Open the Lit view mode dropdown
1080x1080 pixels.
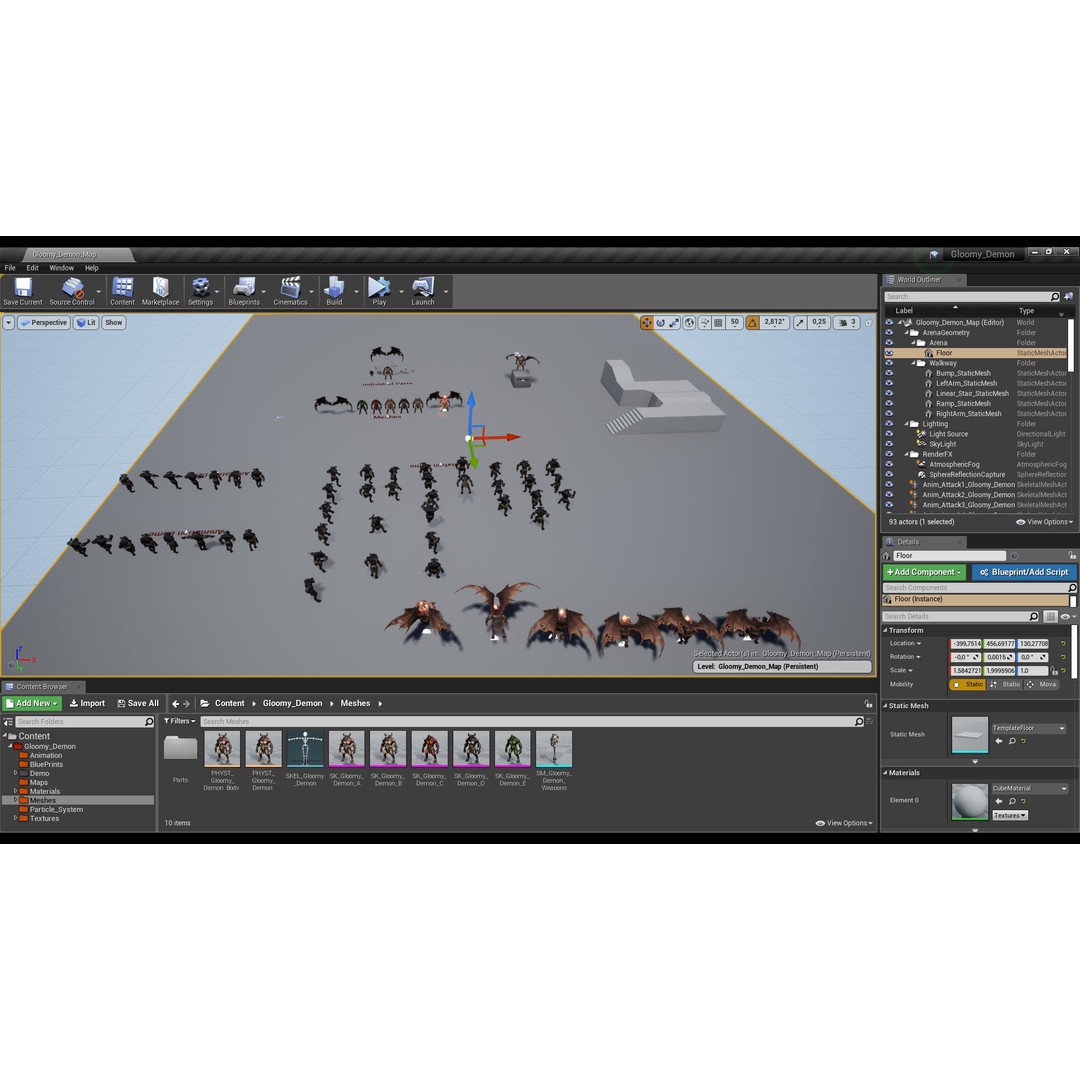click(x=86, y=322)
